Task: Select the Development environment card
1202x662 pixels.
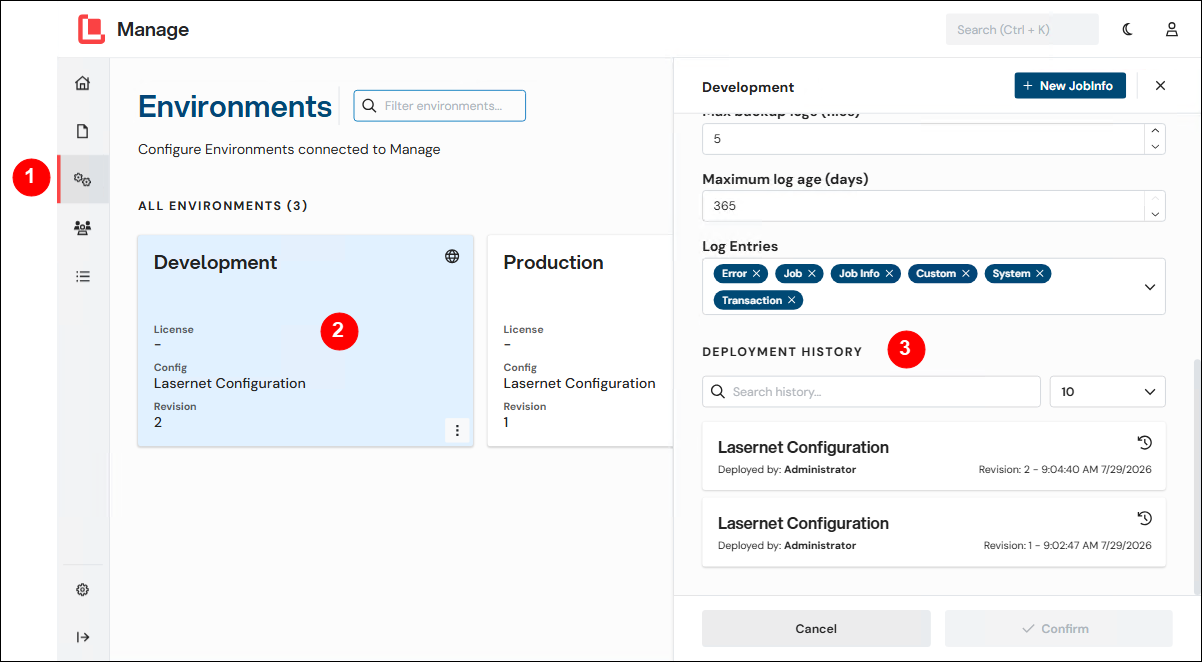Action: (x=306, y=341)
